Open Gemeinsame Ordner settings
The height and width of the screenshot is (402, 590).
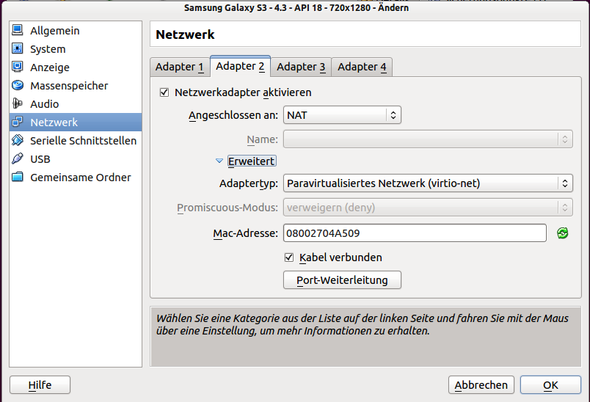(x=76, y=177)
